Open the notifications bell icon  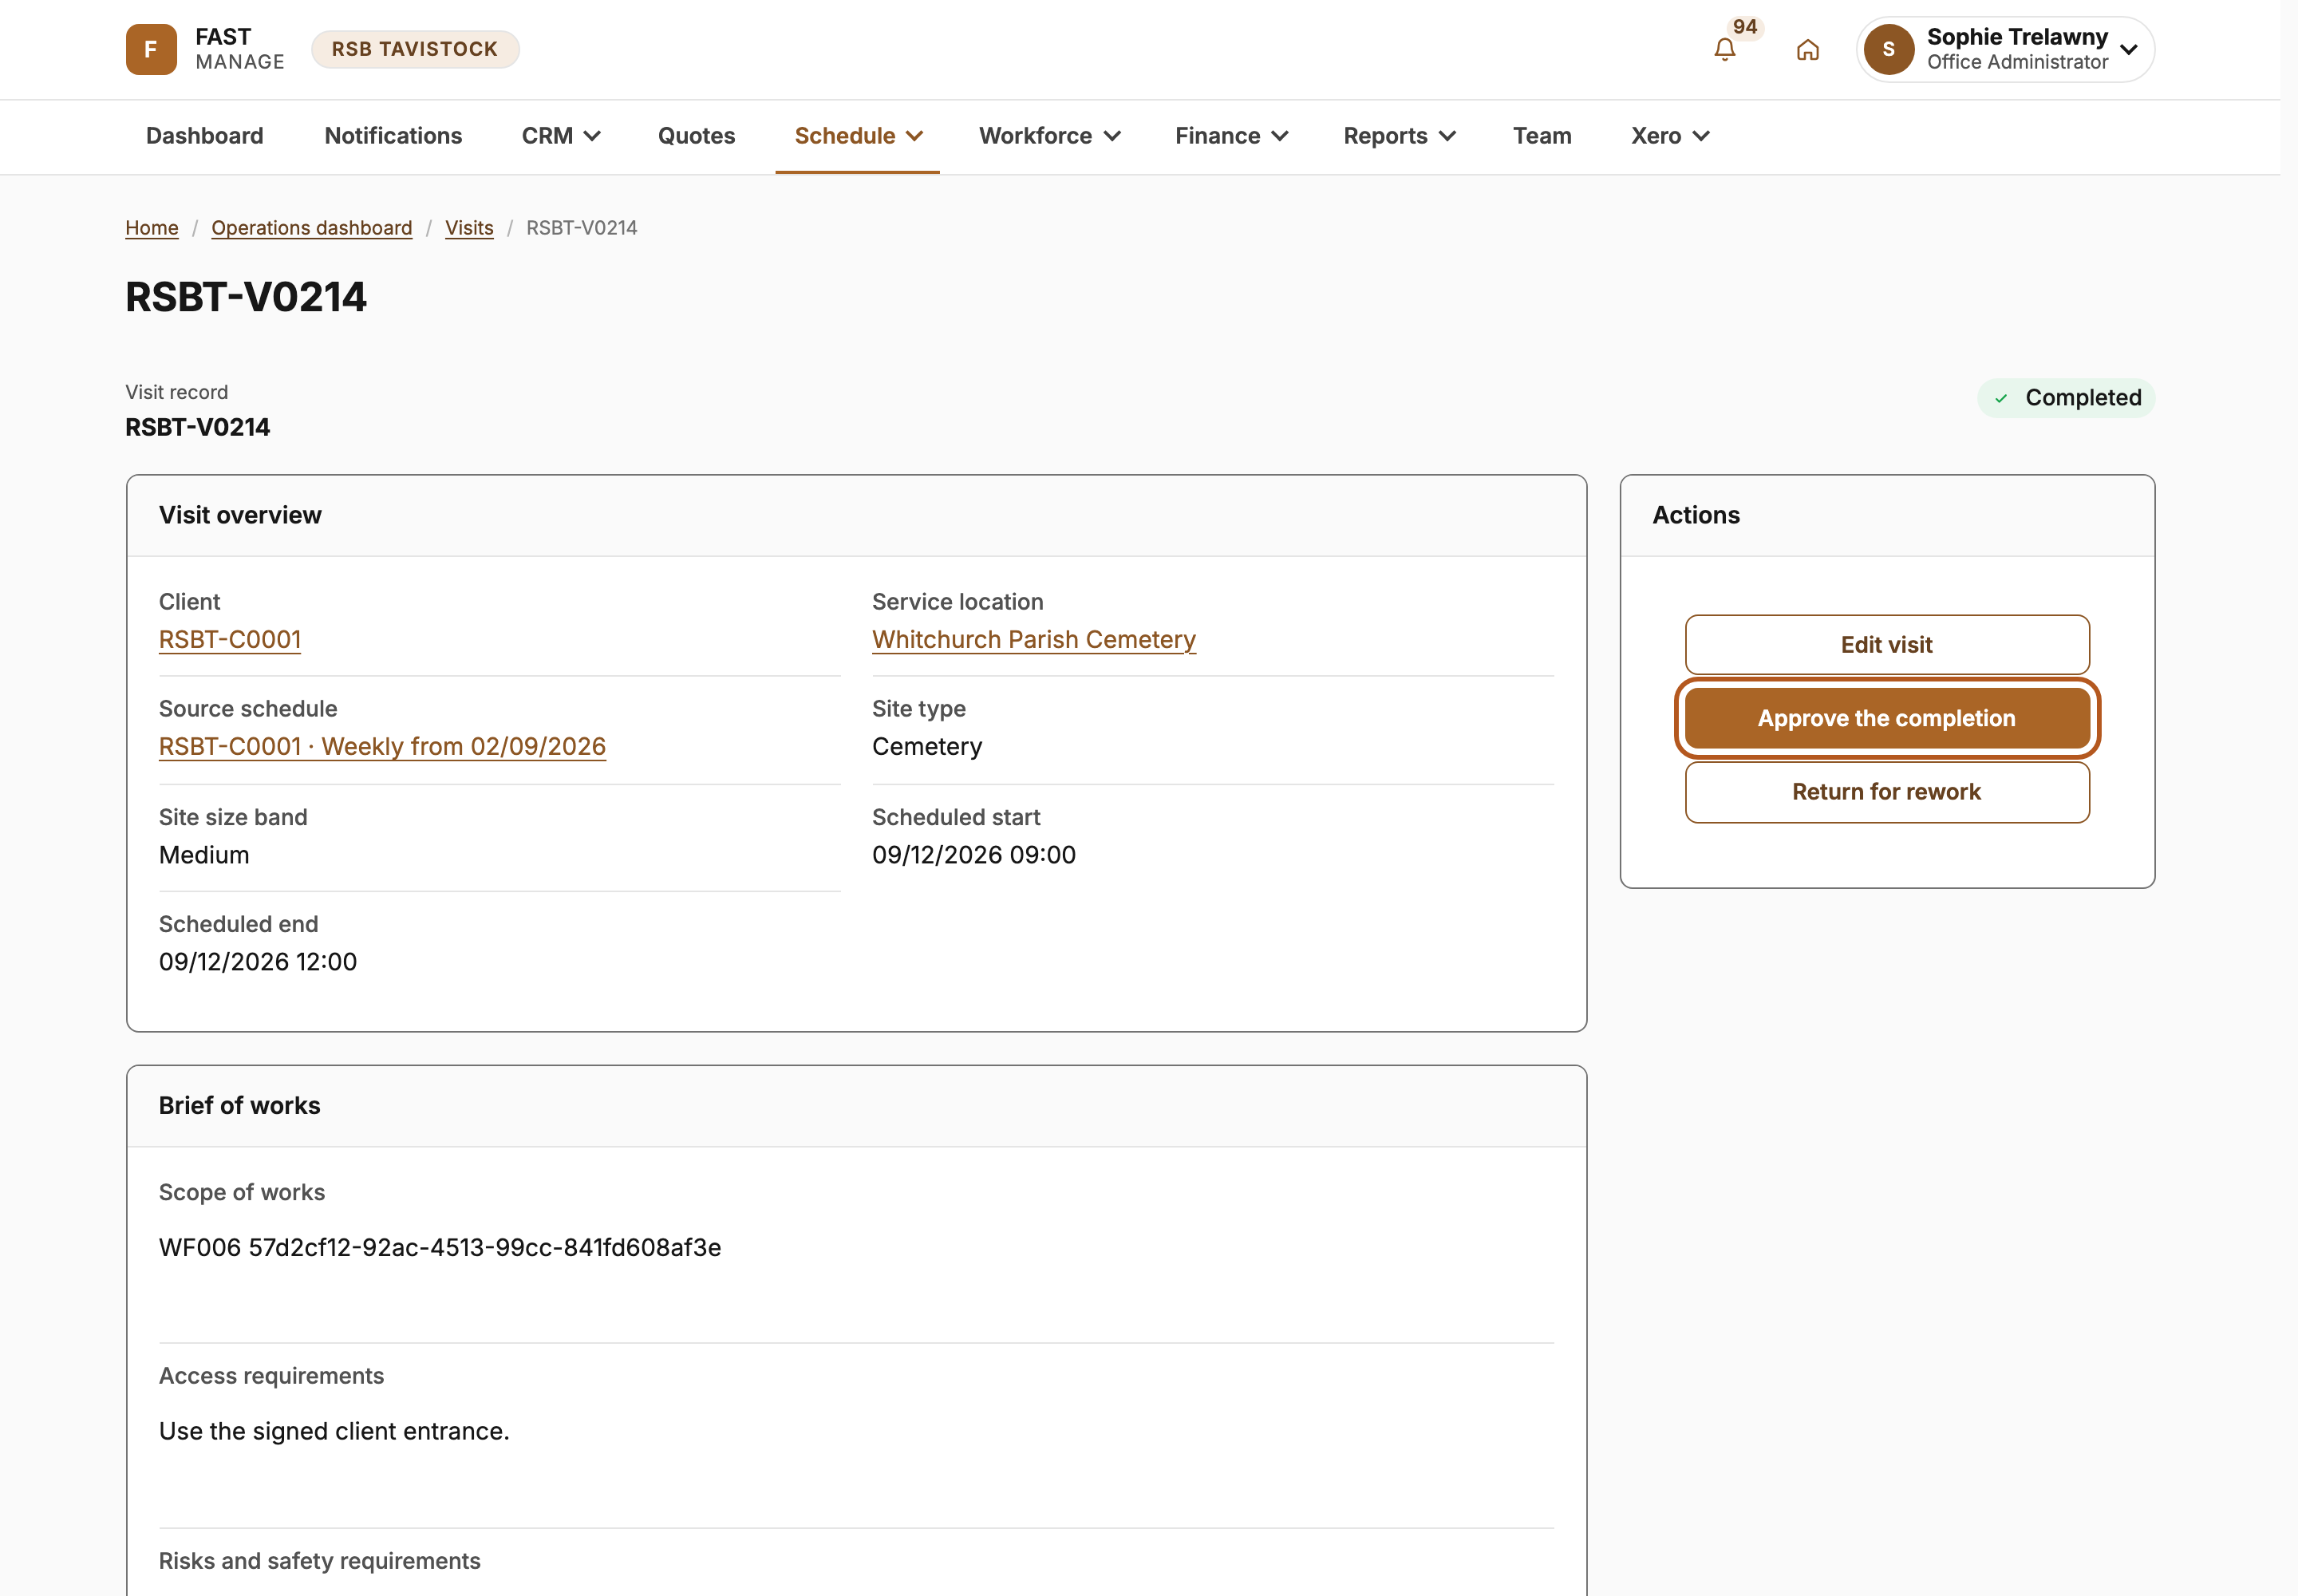tap(1724, 49)
